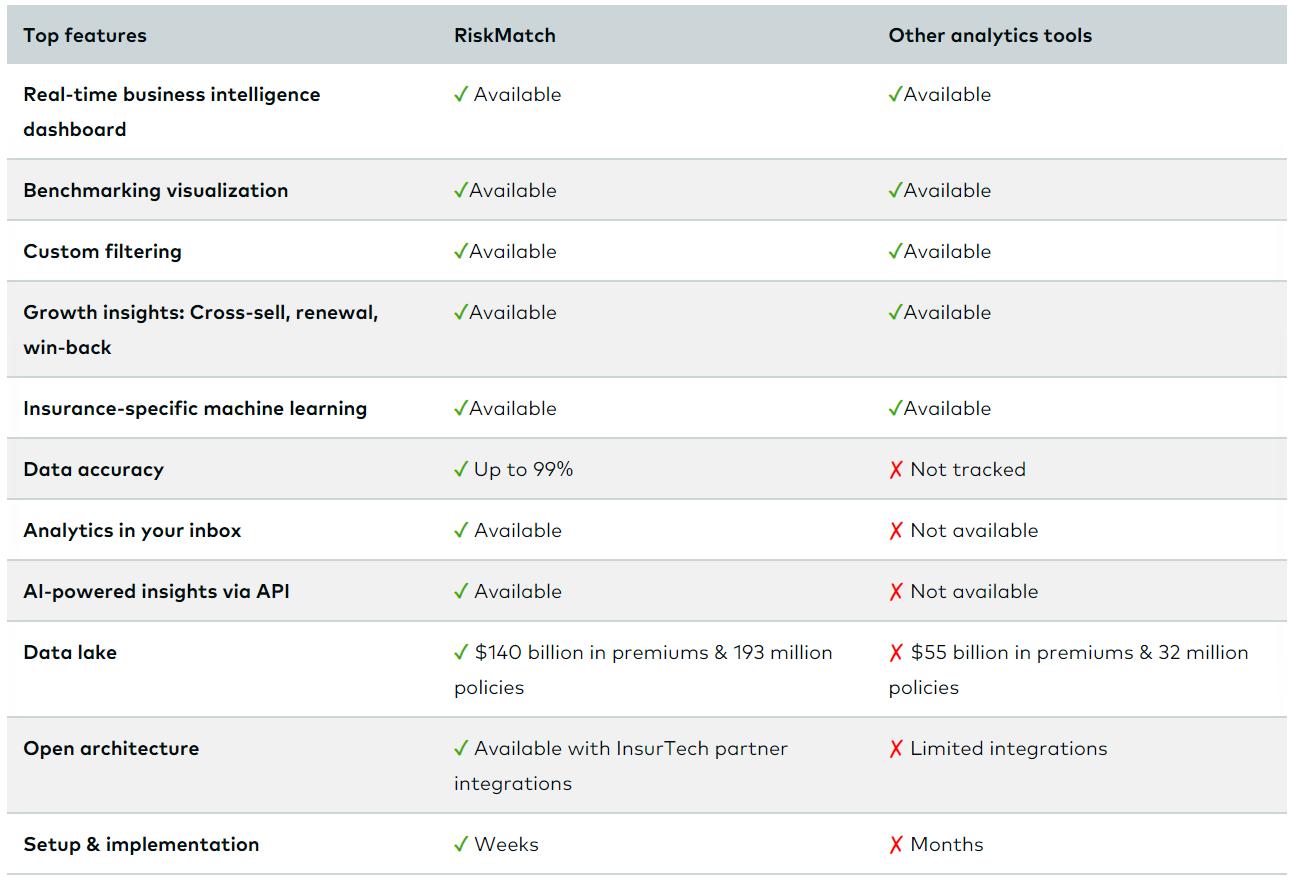Viewport: 1294px width, 877px height.
Task: Click the 'RiskMatch' column header
Action: pyautogui.click(x=505, y=36)
